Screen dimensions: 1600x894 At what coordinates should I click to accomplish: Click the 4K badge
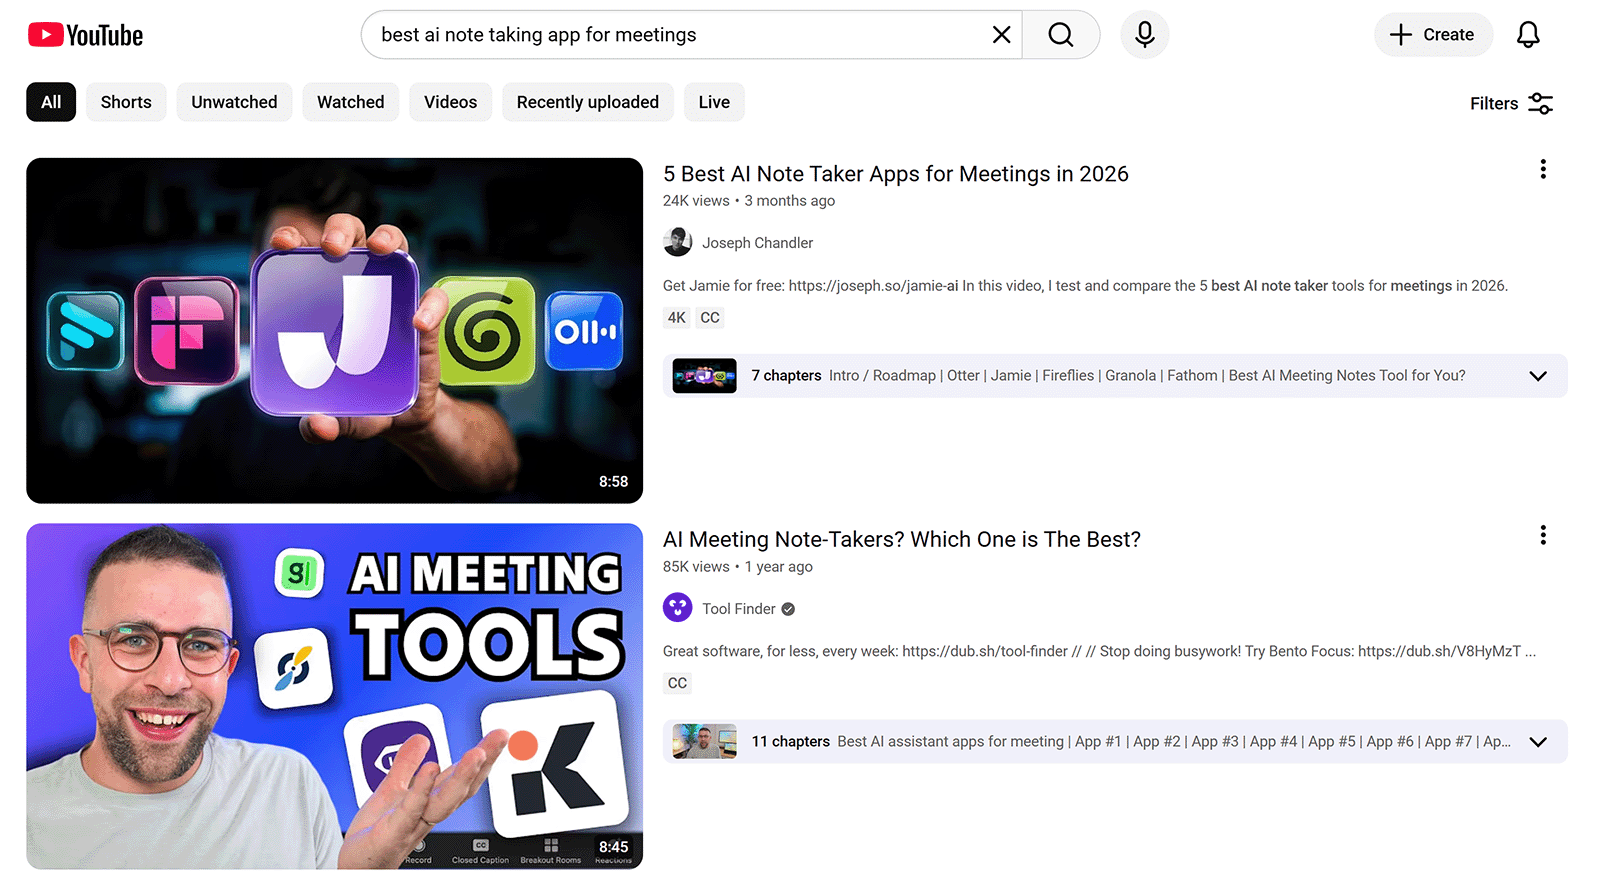pos(677,318)
